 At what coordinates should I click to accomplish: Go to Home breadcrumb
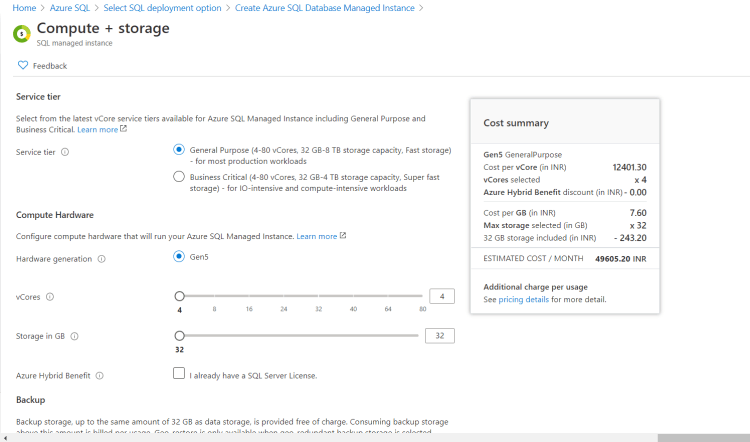24,8
